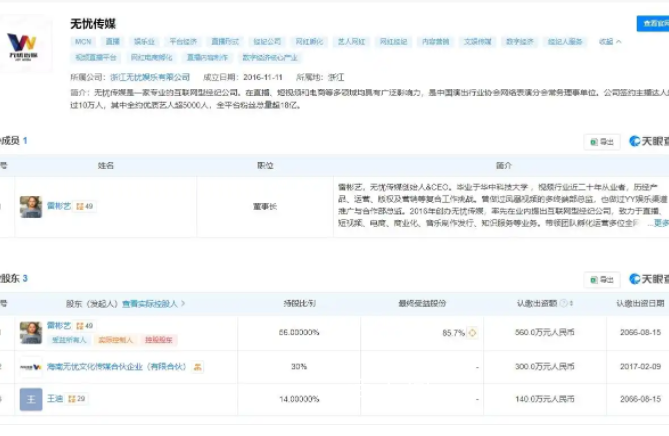This screenshot has width=669, height=436.
Task: Sort by 认缴出资额 column arrows
Action: (x=571, y=303)
